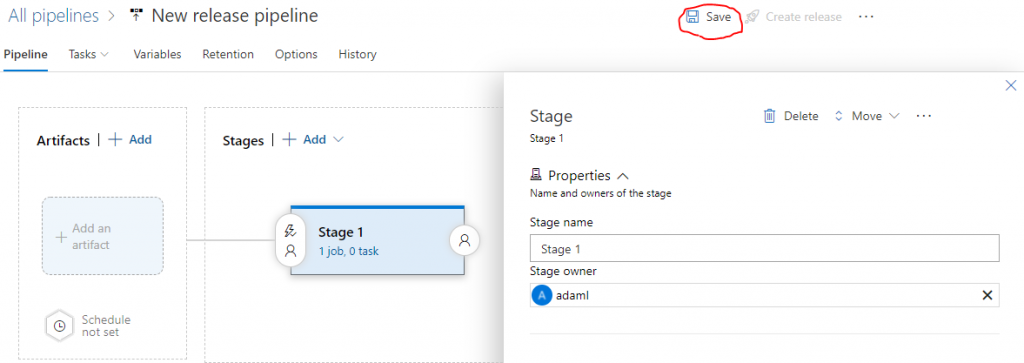Screen dimensions: 1024x363
Task: Open pre-deployment conditions icon on Stage 1
Action: [291, 240]
